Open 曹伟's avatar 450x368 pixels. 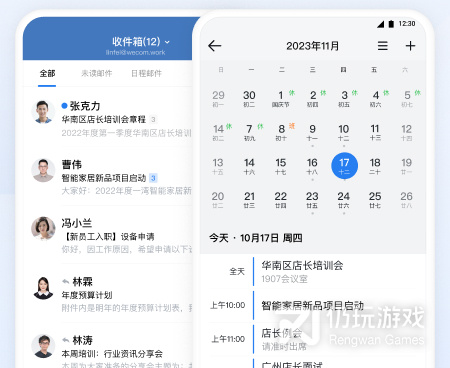(43, 170)
